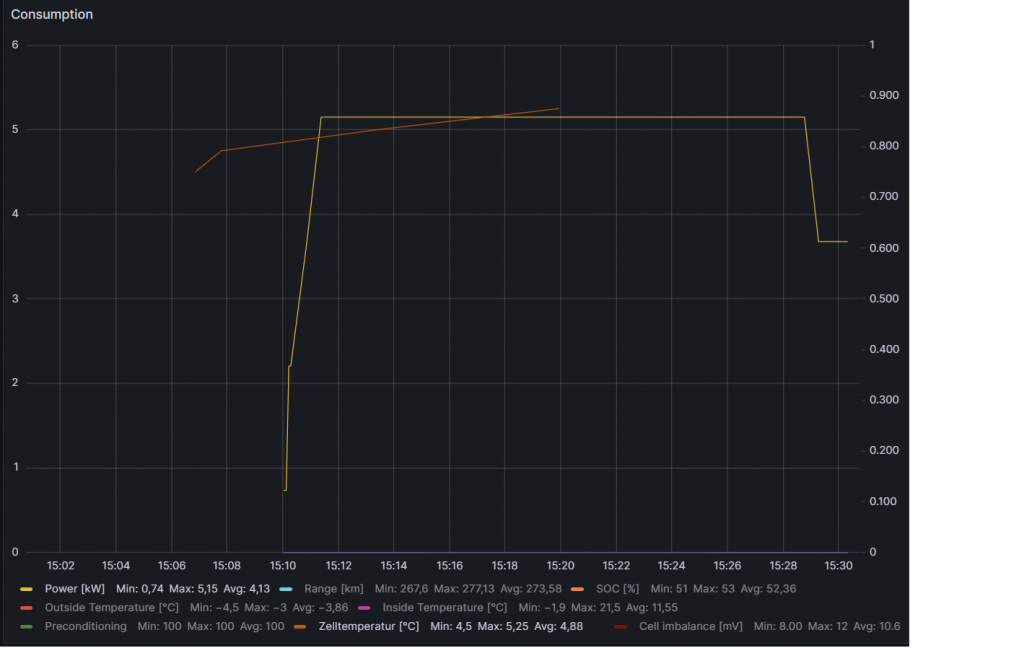Click the orange SOC color swatch
The height and width of the screenshot is (648, 1024).
(578, 588)
